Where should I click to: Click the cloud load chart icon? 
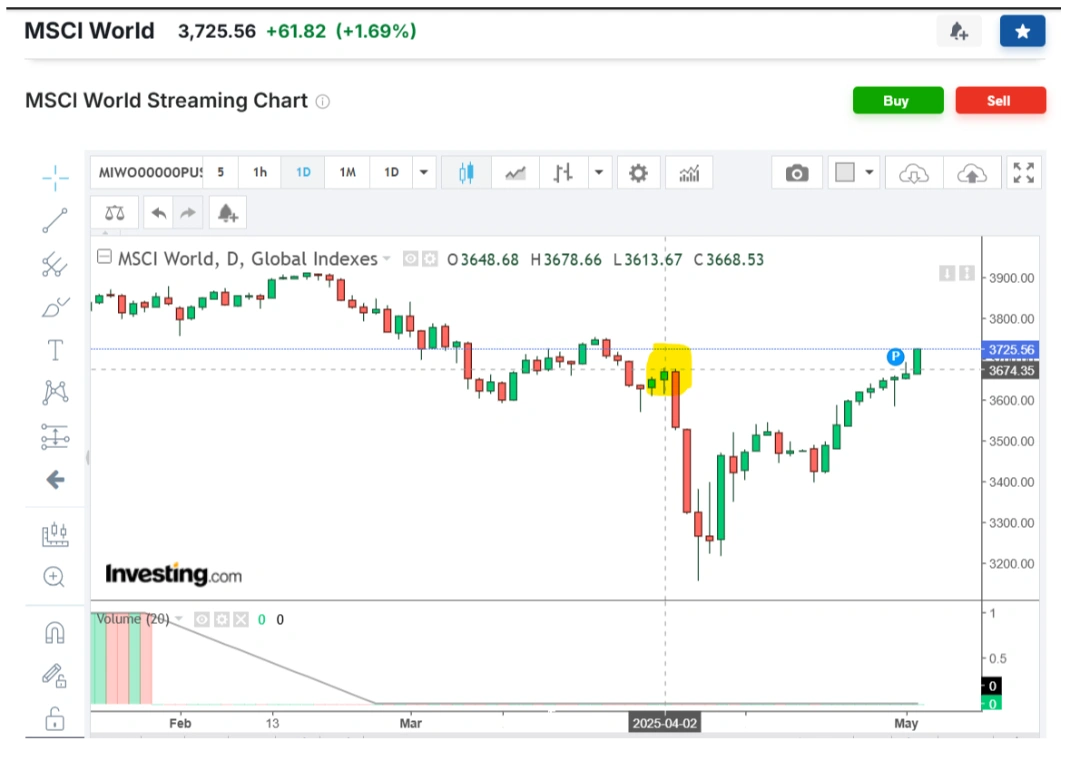click(x=913, y=173)
